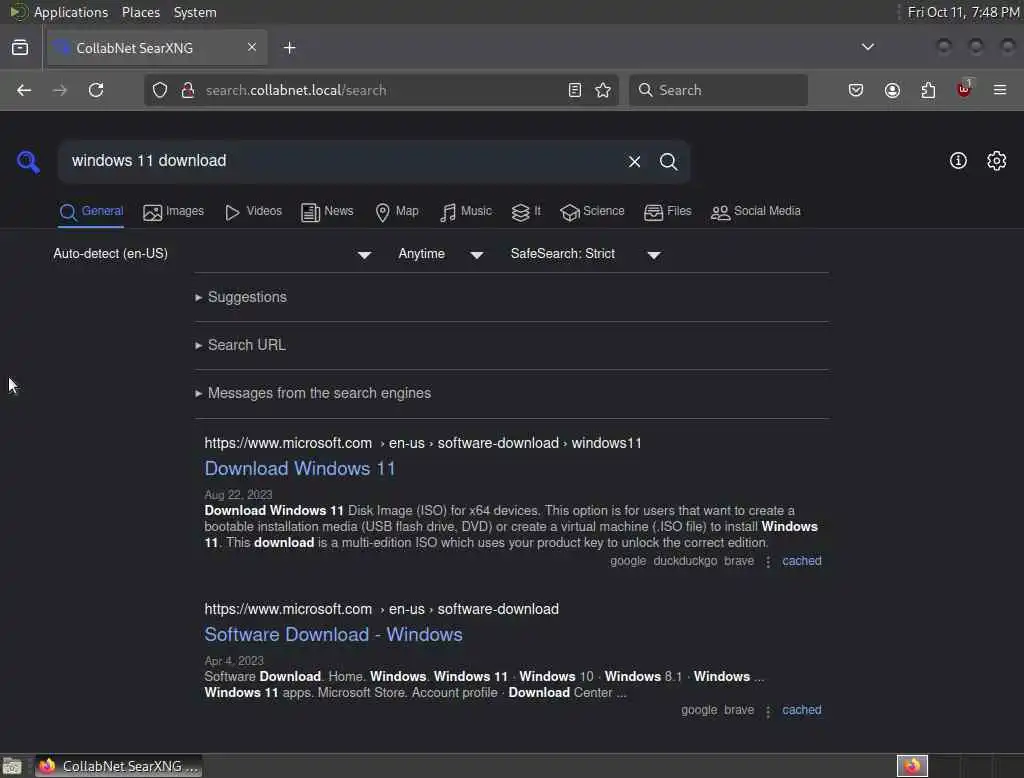The width and height of the screenshot is (1024, 778).
Task: Open the Applications menu
Action: pyautogui.click(x=71, y=12)
